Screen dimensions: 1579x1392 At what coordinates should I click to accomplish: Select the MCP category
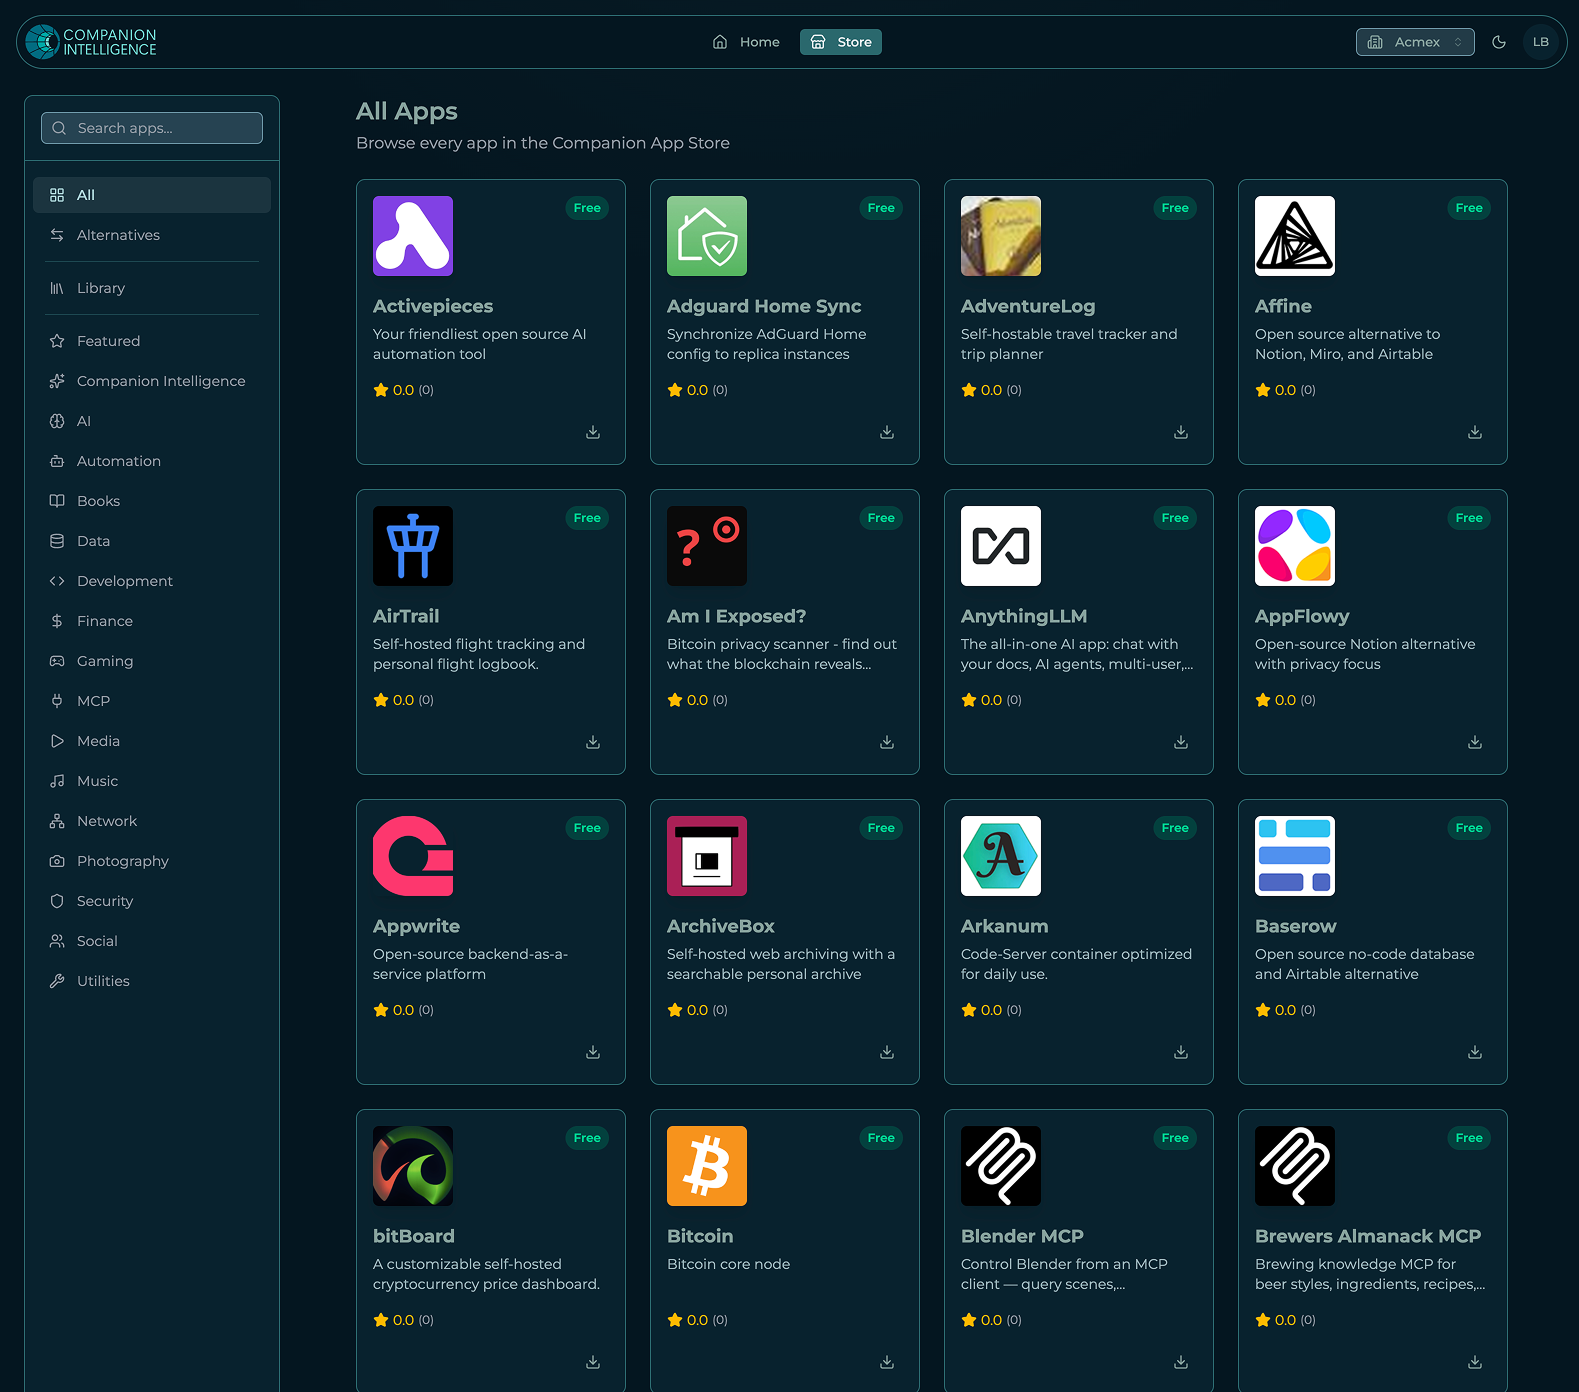[x=152, y=701]
